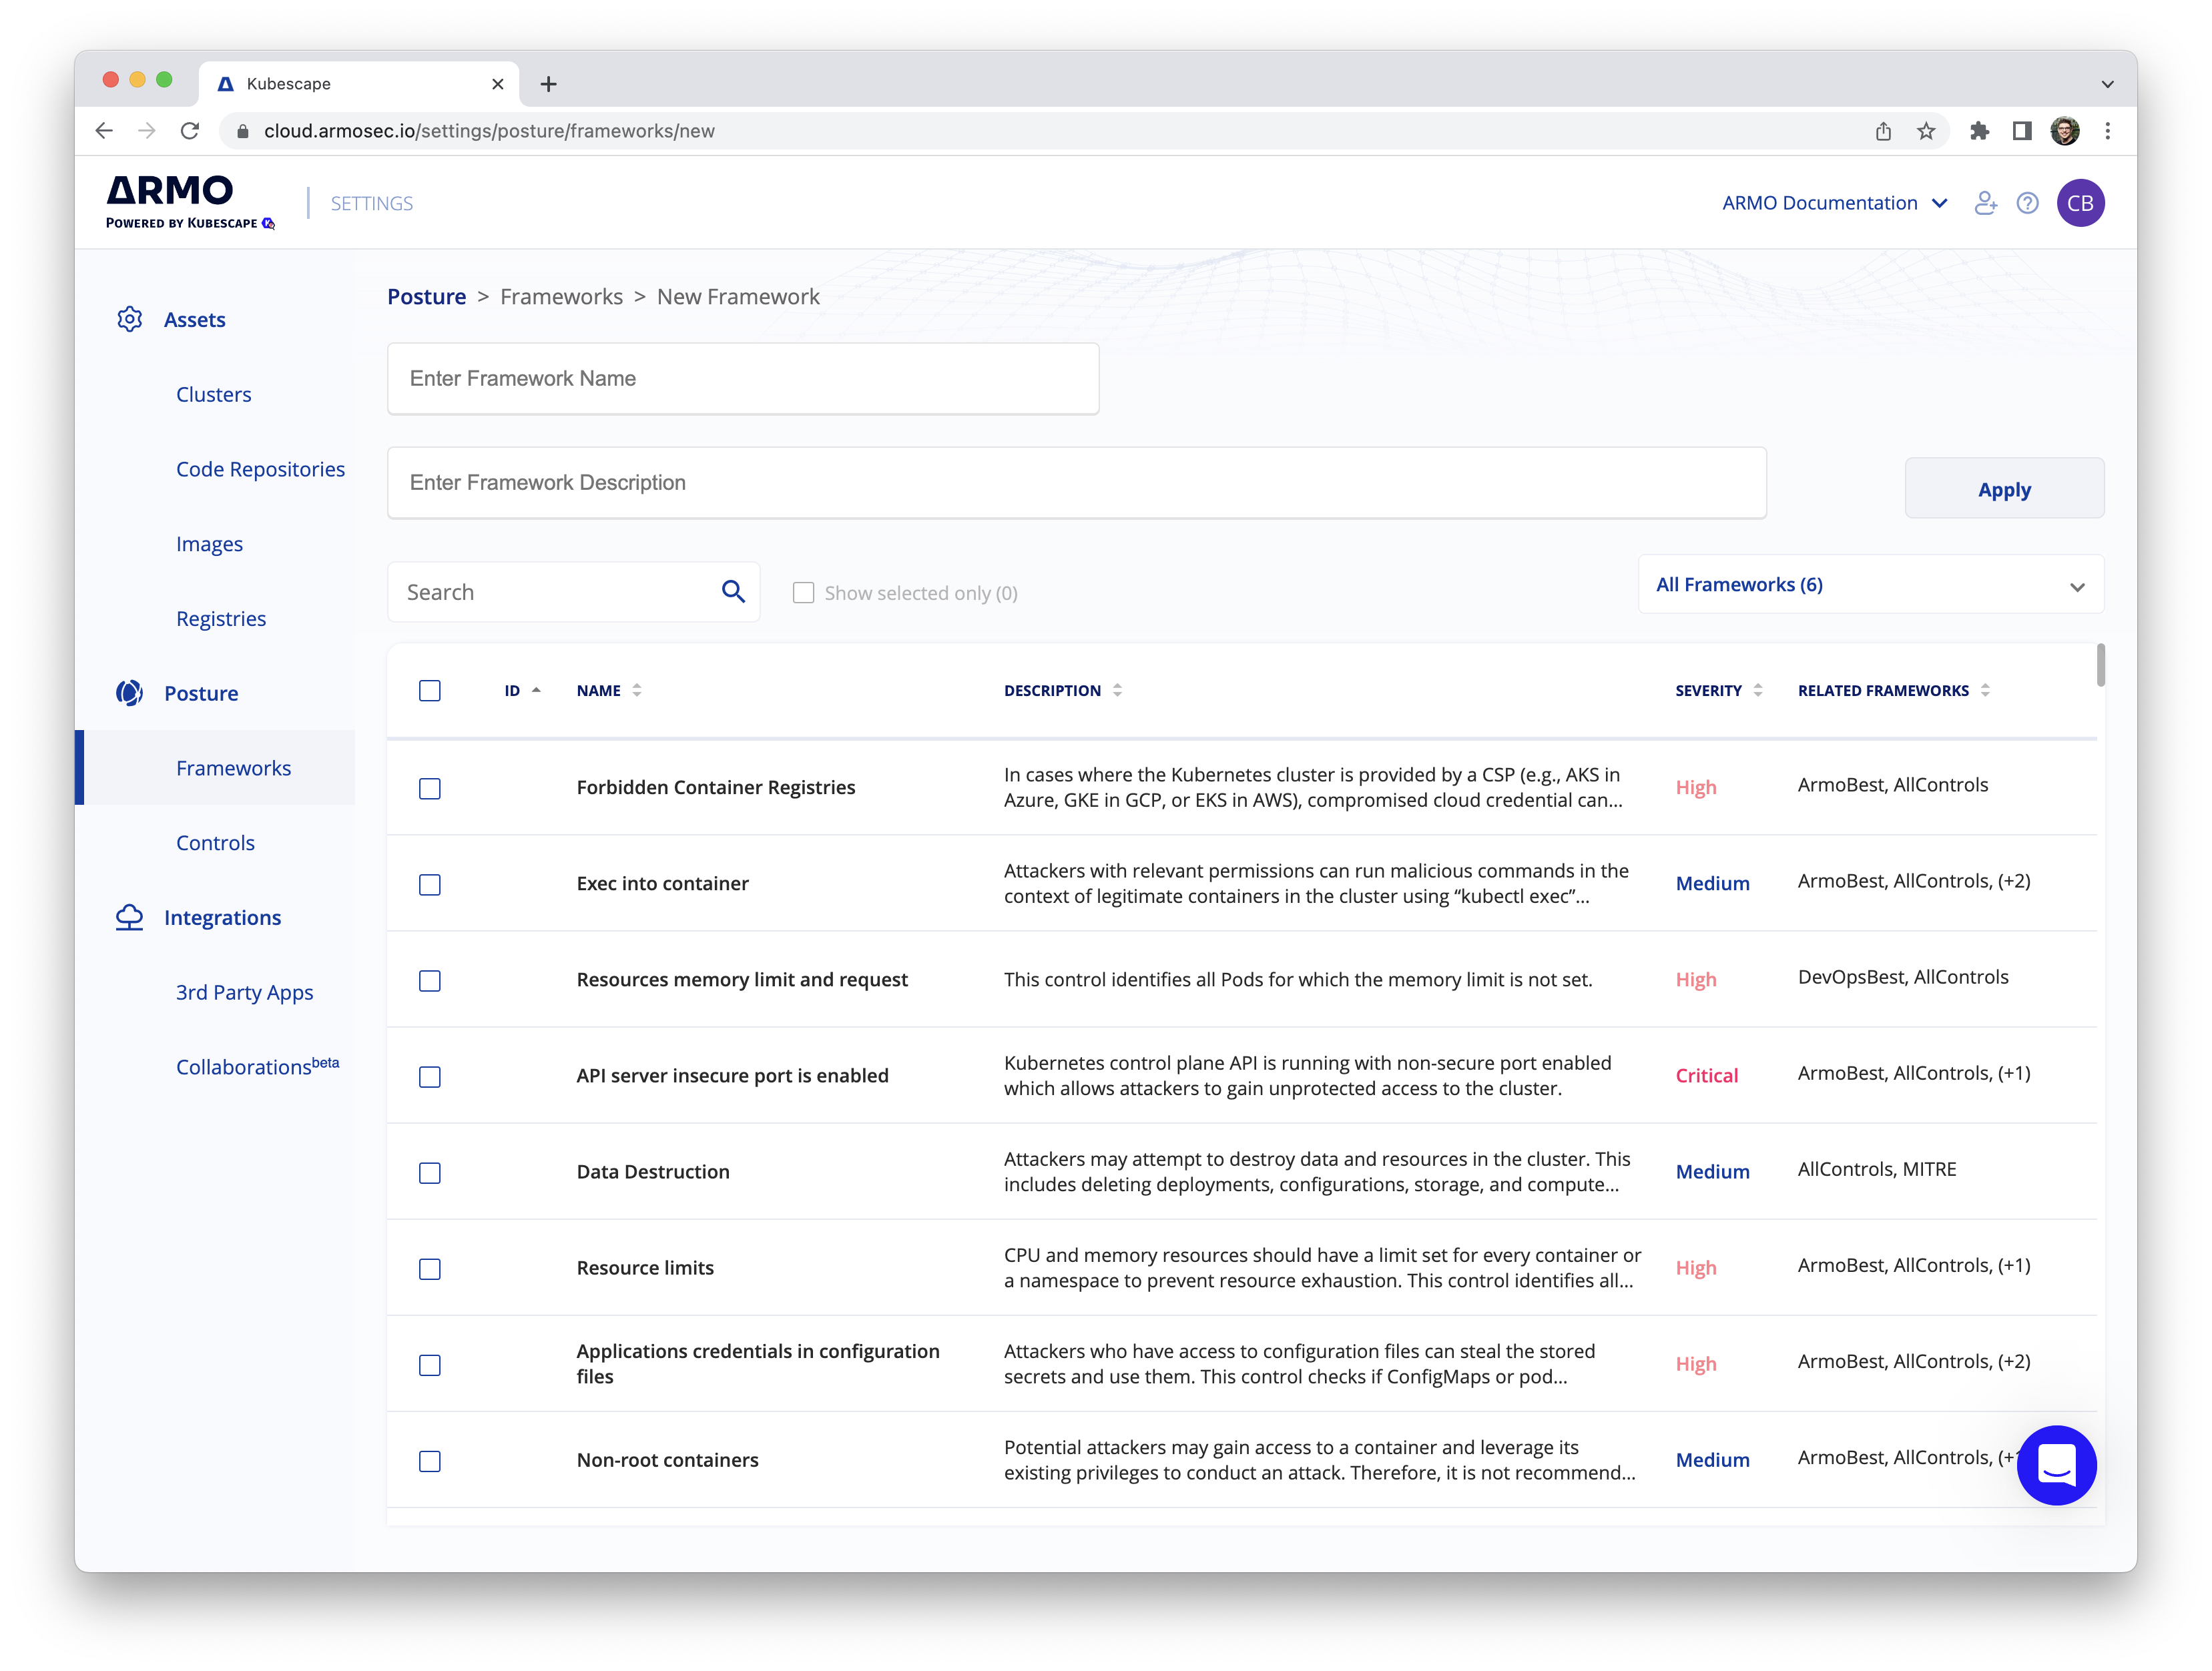
Task: Expand the All Frameworks (6) dropdown
Action: [1870, 585]
